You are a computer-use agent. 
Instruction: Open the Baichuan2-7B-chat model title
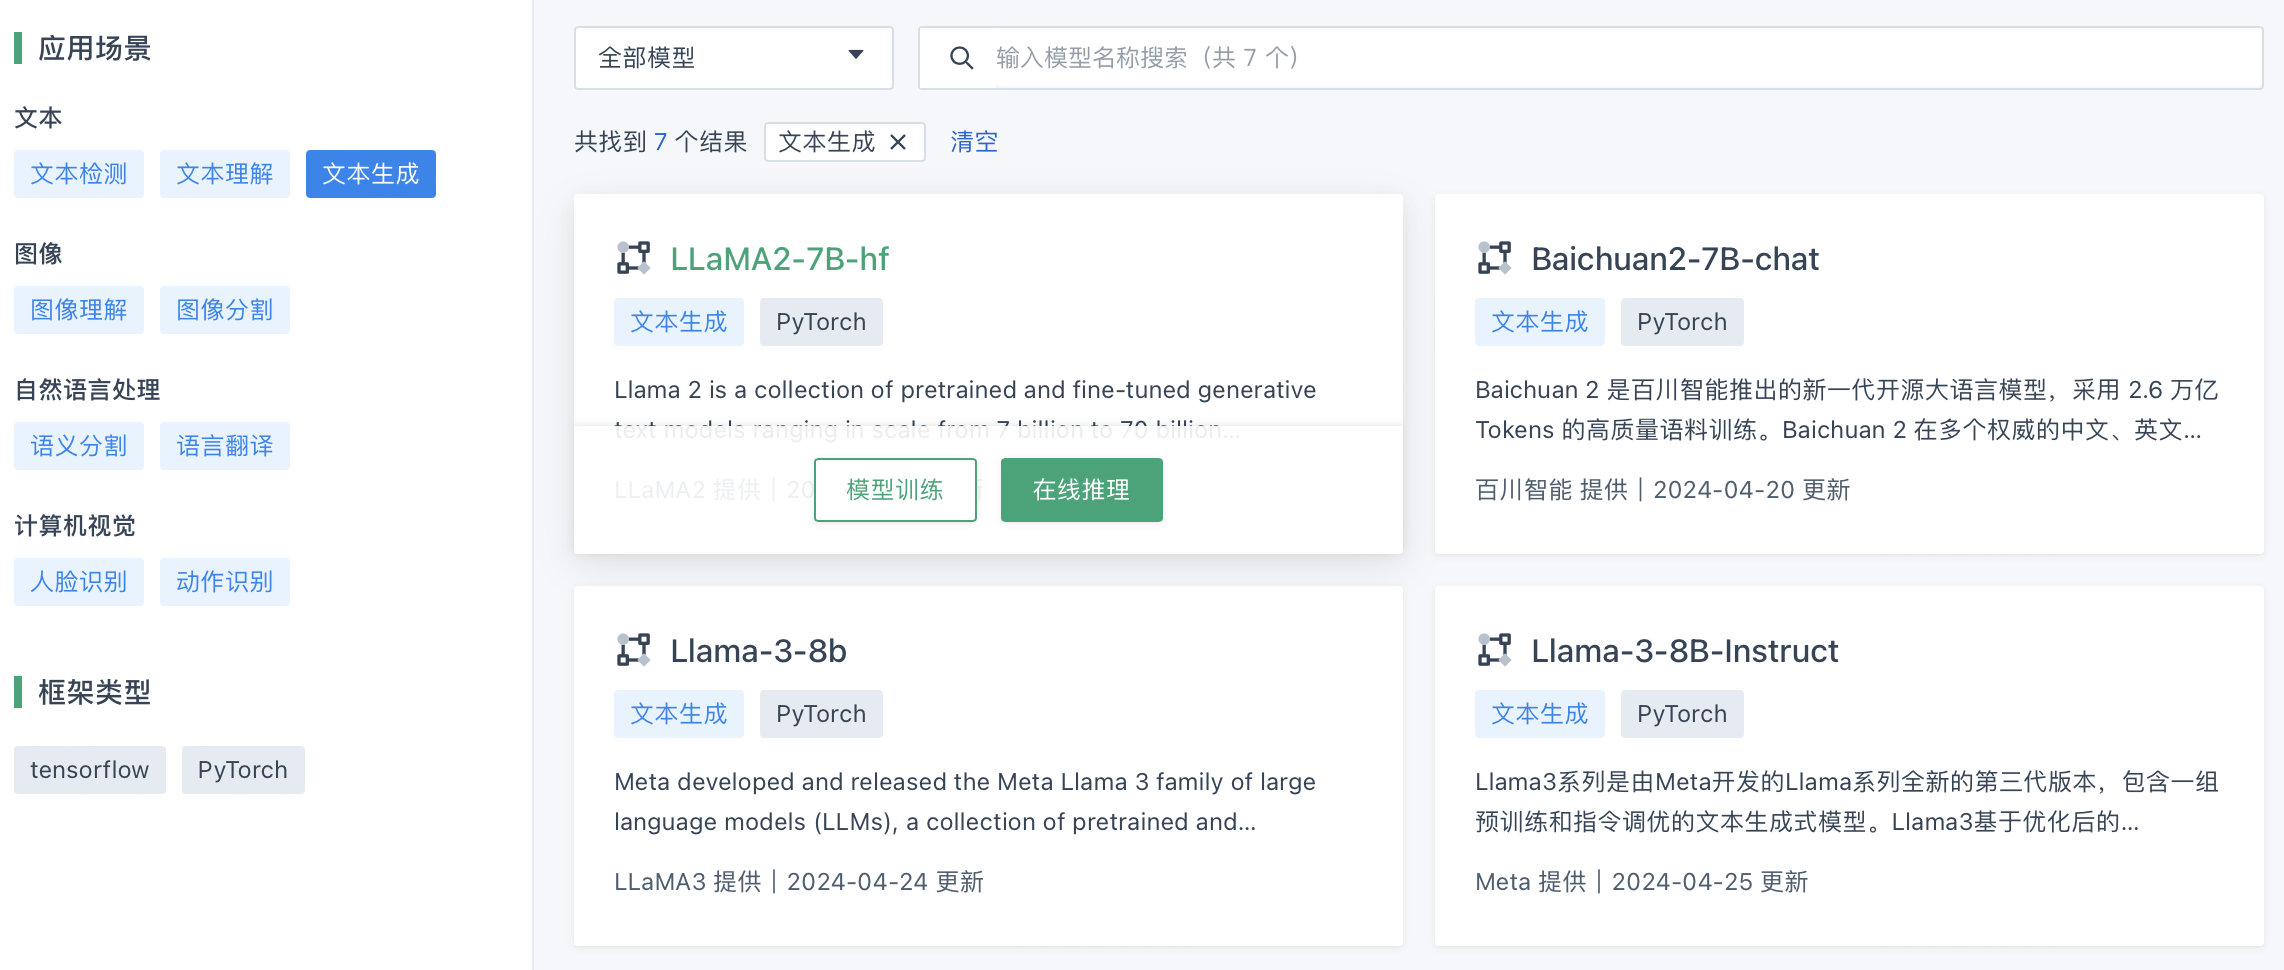[1674, 259]
